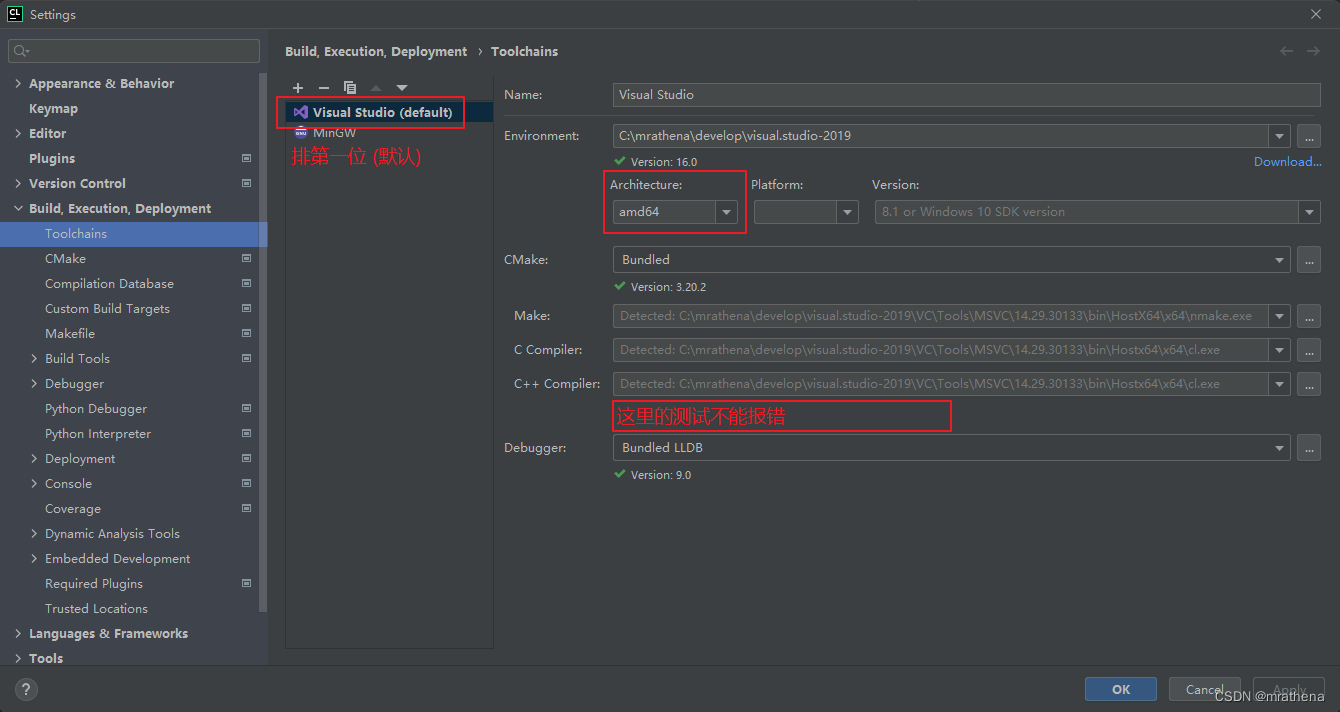Browse for the Debugger path

tap(1309, 448)
